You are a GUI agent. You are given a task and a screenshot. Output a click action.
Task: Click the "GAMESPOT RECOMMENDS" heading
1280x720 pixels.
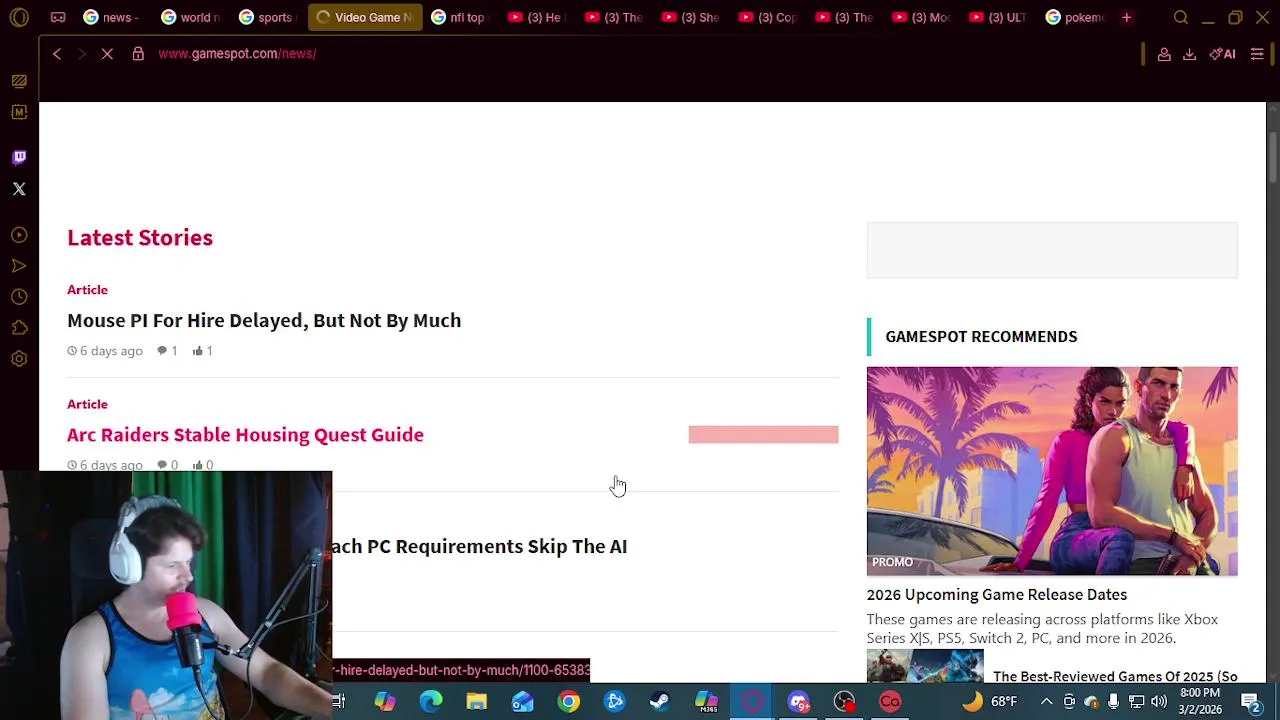point(981,336)
